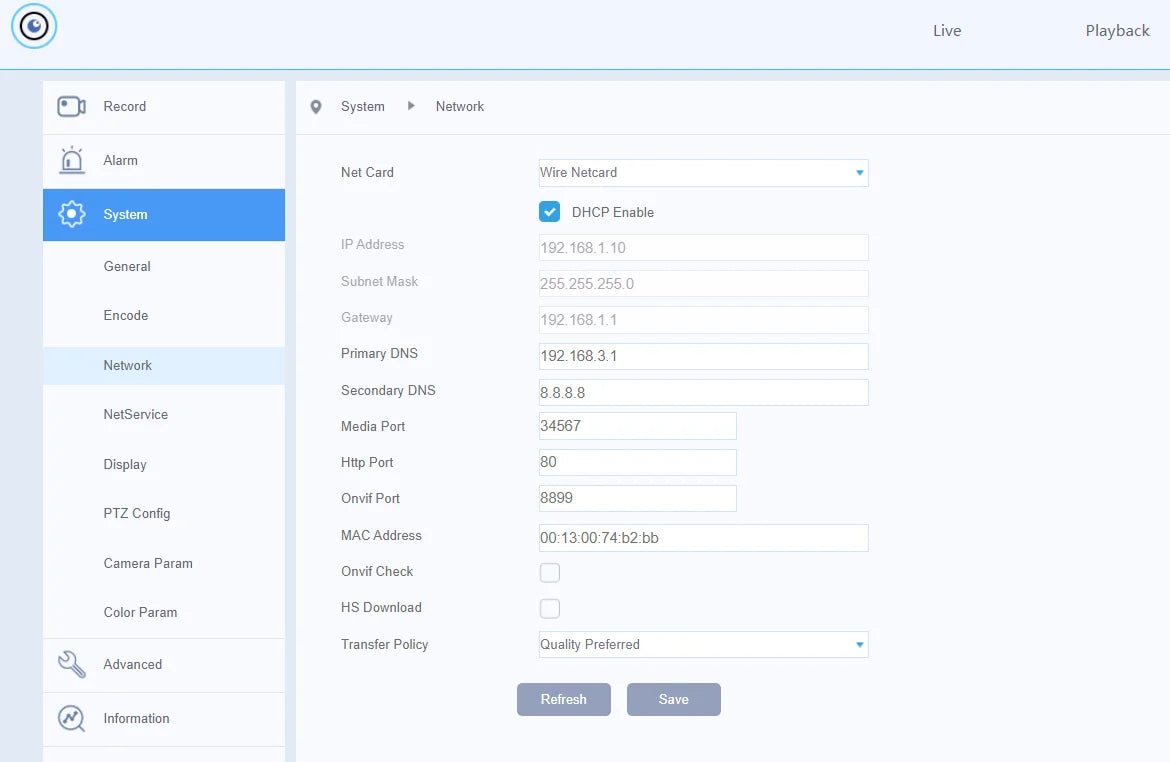Click the Information chart magnifier icon

point(72,719)
